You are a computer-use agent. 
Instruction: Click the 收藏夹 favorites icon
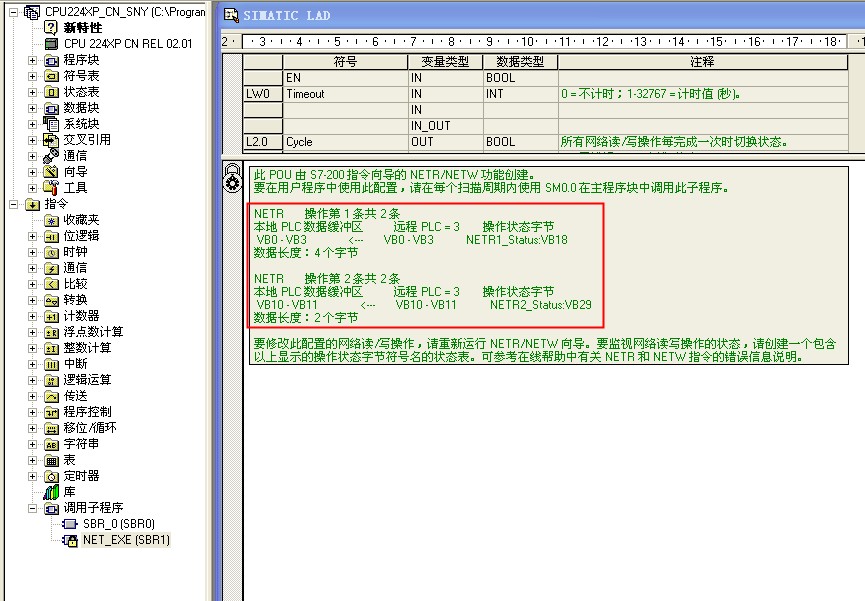pyautogui.click(x=51, y=221)
